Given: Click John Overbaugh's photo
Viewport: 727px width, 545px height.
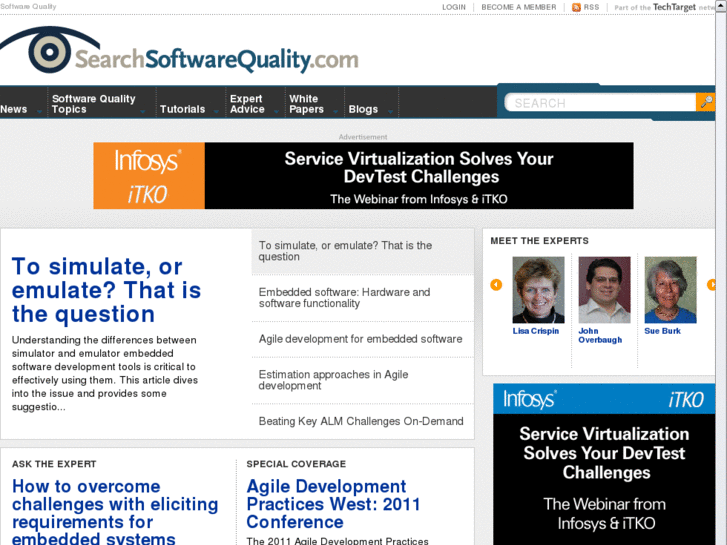Looking at the screenshot, I should point(605,290).
